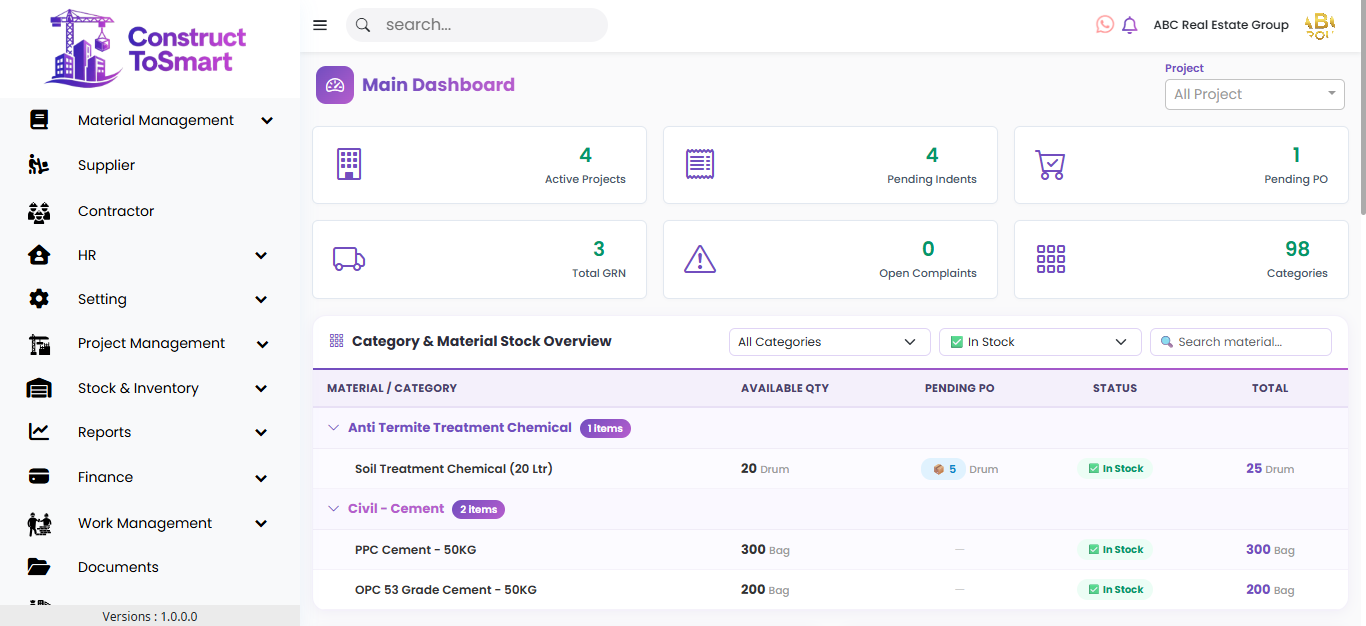Screen dimensions: 1366x626
Task: Click the 1 Items badge
Action: [x=605, y=428]
